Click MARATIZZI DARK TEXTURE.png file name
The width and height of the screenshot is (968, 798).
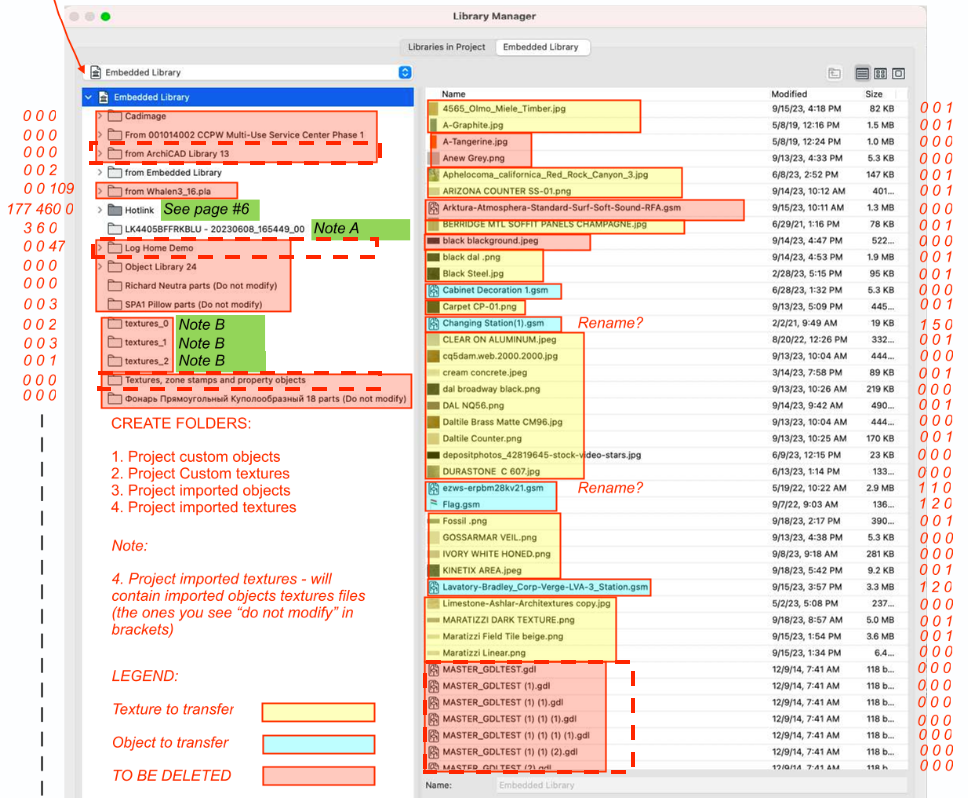coord(508,620)
